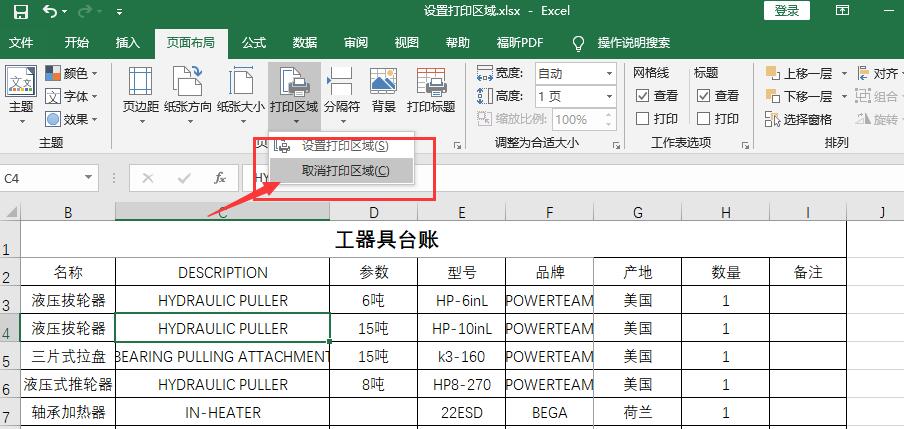904x429 pixels.
Task: Click the 轴承加热器 cell
Action: coord(68,412)
